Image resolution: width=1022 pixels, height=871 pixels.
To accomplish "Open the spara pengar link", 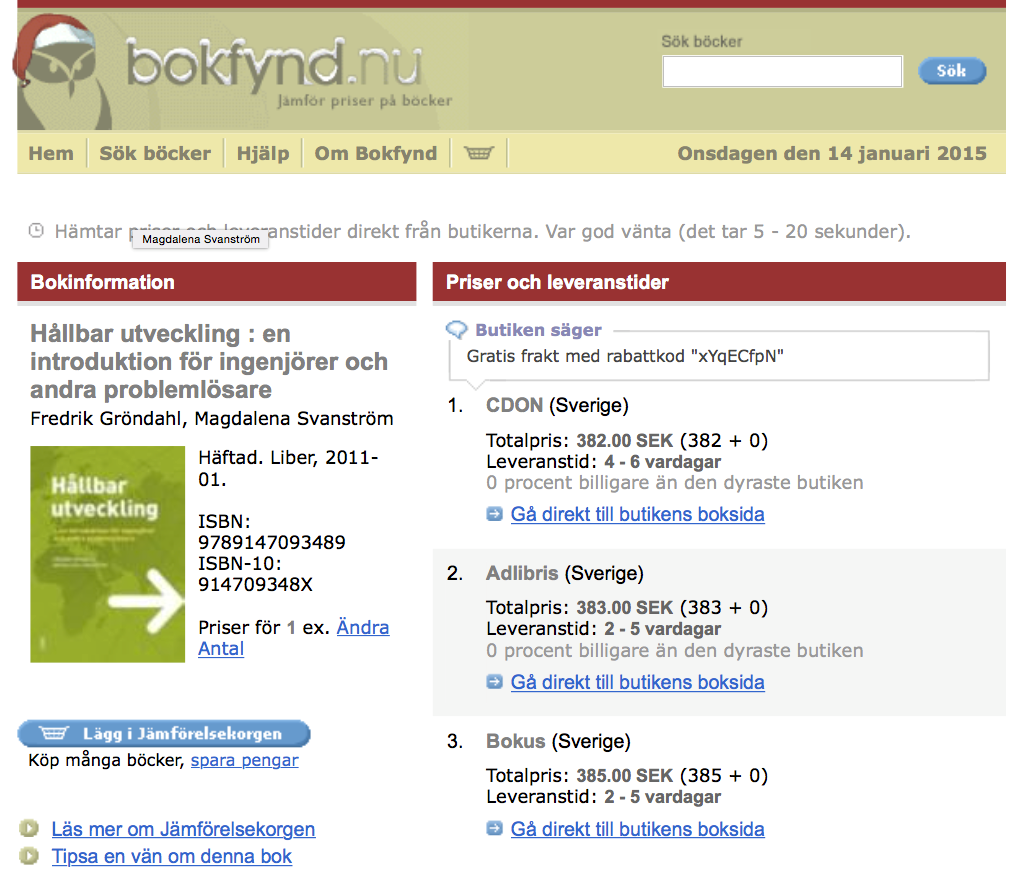I will (244, 760).
